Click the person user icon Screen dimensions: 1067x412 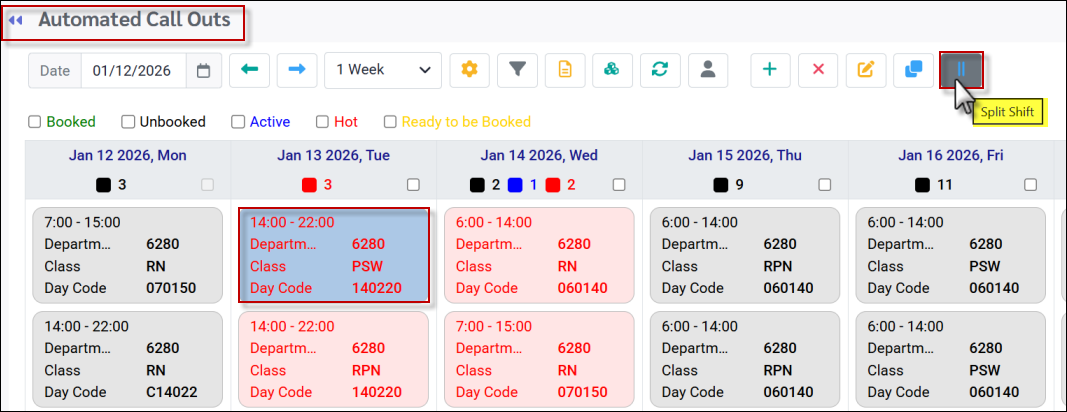707,70
